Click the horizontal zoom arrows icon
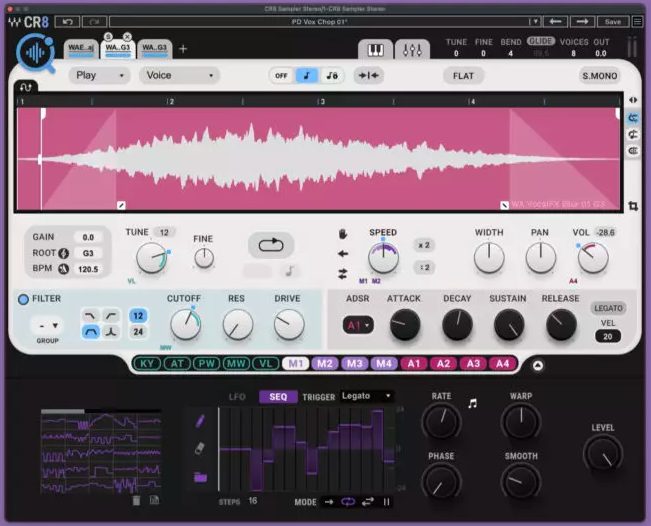The width and height of the screenshot is (651, 526). coord(633,100)
